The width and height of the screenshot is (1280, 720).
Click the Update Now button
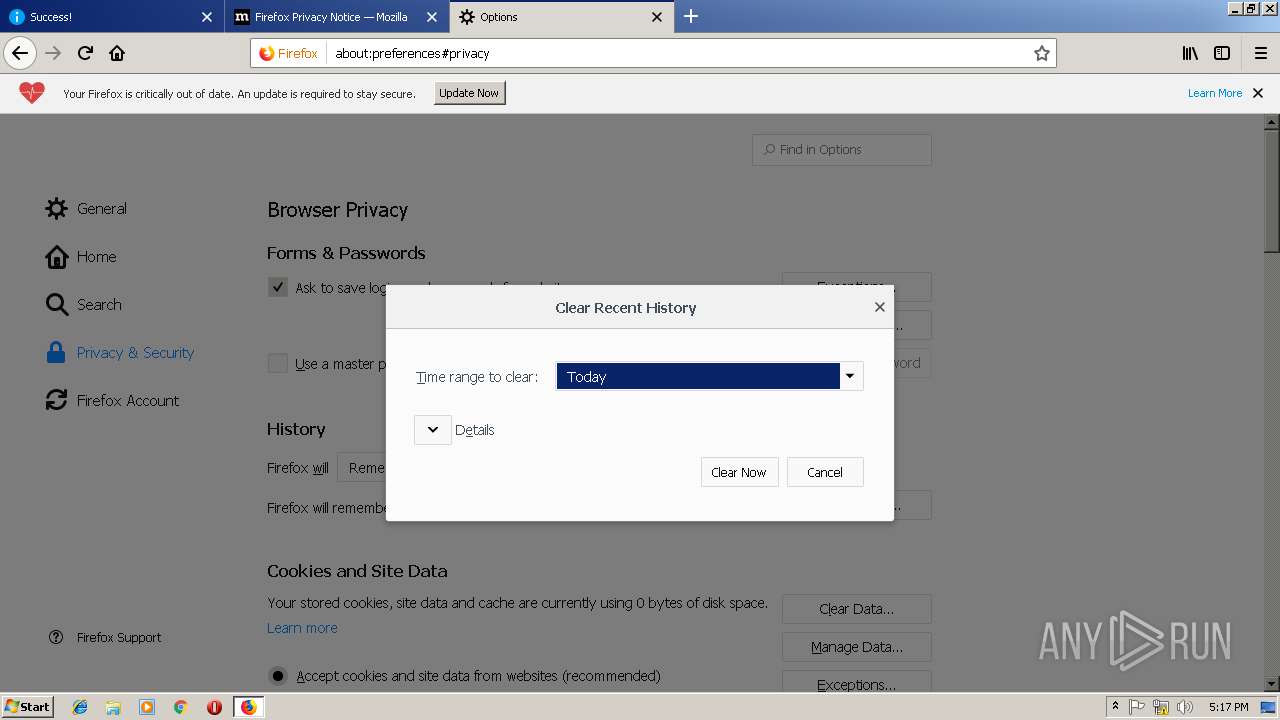(x=469, y=93)
